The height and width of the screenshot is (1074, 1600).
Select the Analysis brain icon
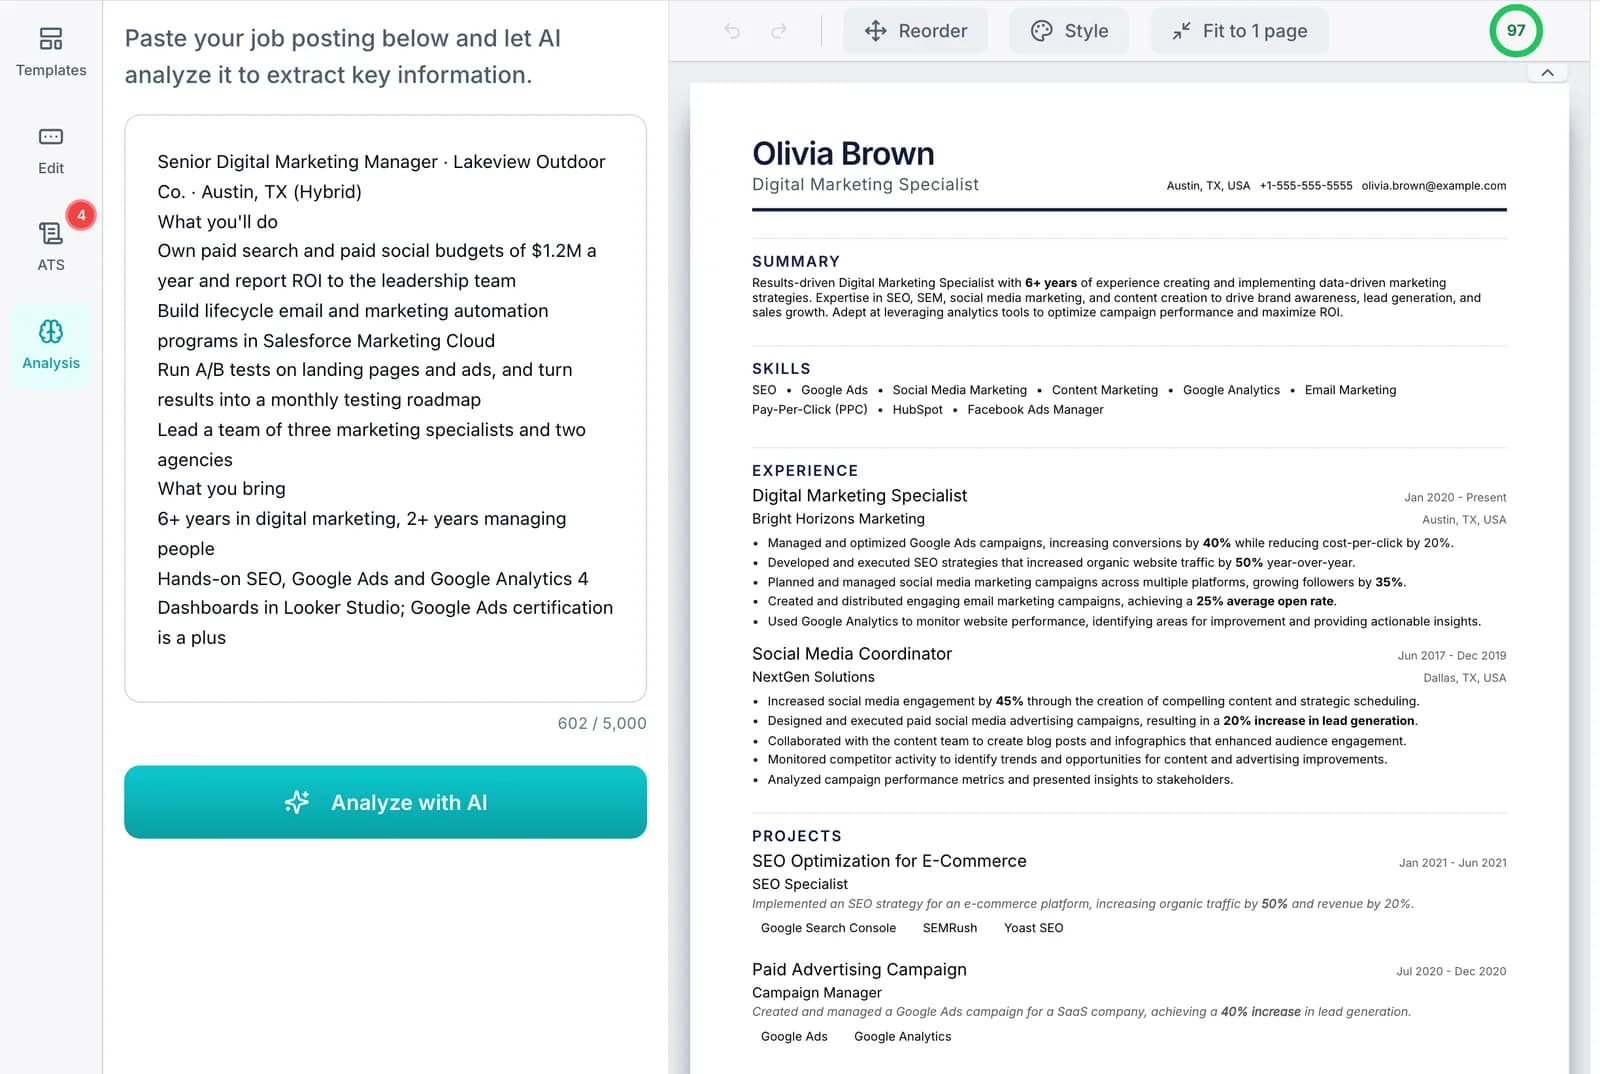51,331
